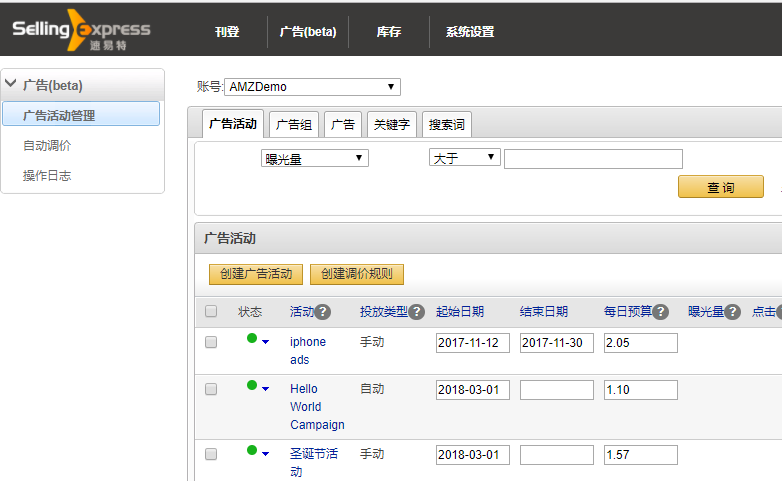Open the 库存 top menu
Viewport: 782px width, 481px height.
pyautogui.click(x=389, y=32)
